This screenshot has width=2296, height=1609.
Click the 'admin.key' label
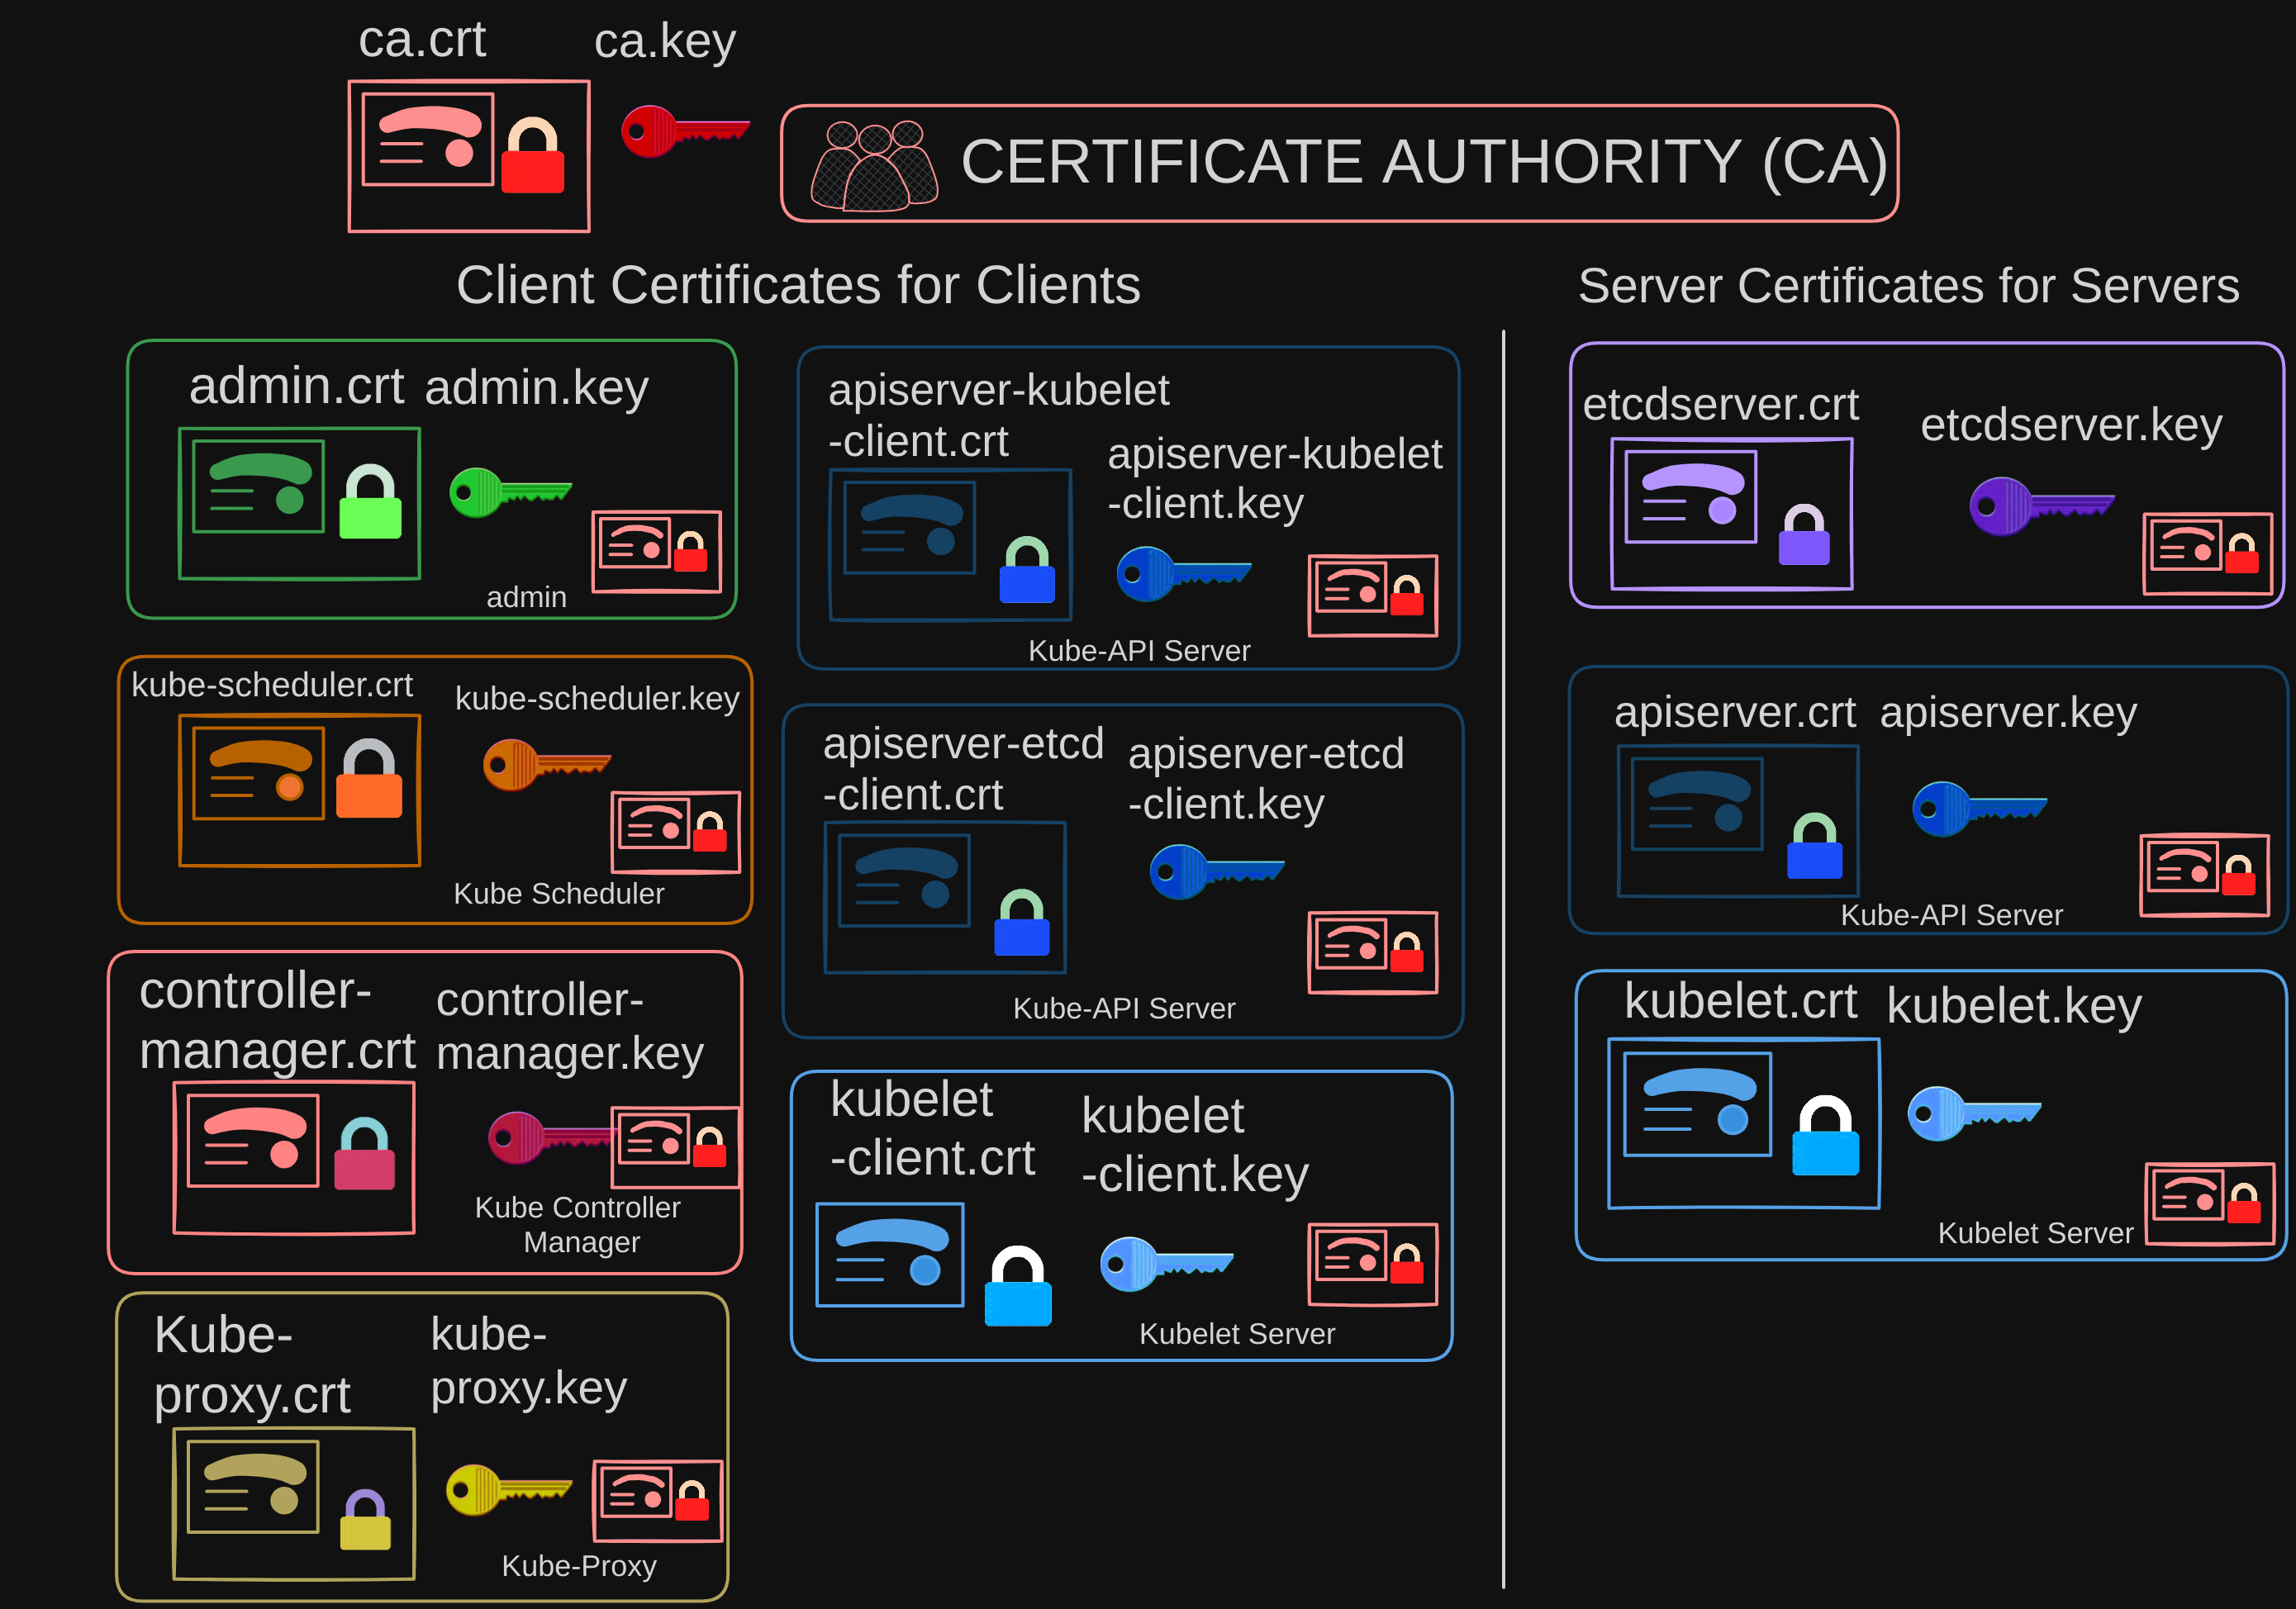pos(537,388)
